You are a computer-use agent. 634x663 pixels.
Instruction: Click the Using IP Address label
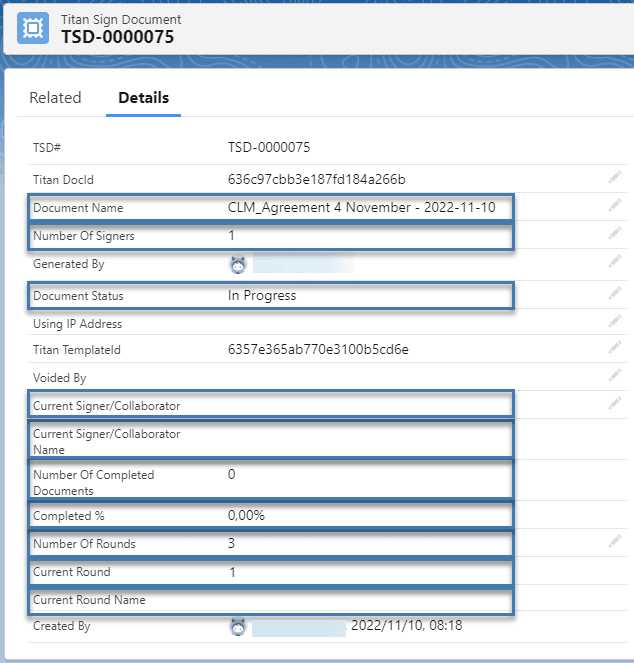coord(77,324)
